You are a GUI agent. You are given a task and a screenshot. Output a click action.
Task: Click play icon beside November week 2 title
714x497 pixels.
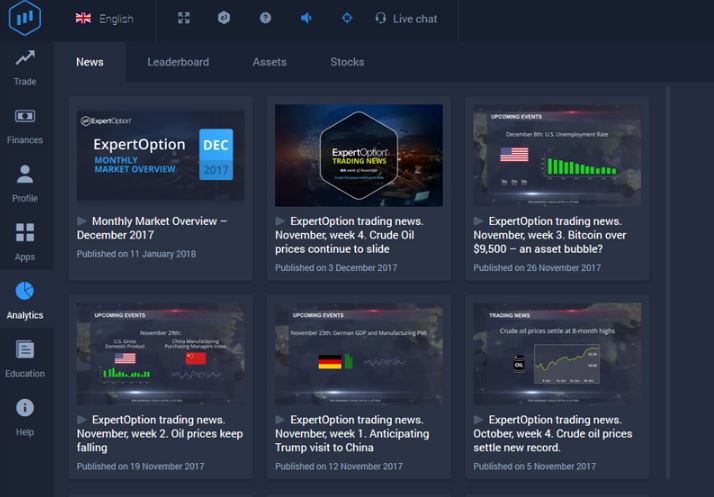[x=82, y=420]
